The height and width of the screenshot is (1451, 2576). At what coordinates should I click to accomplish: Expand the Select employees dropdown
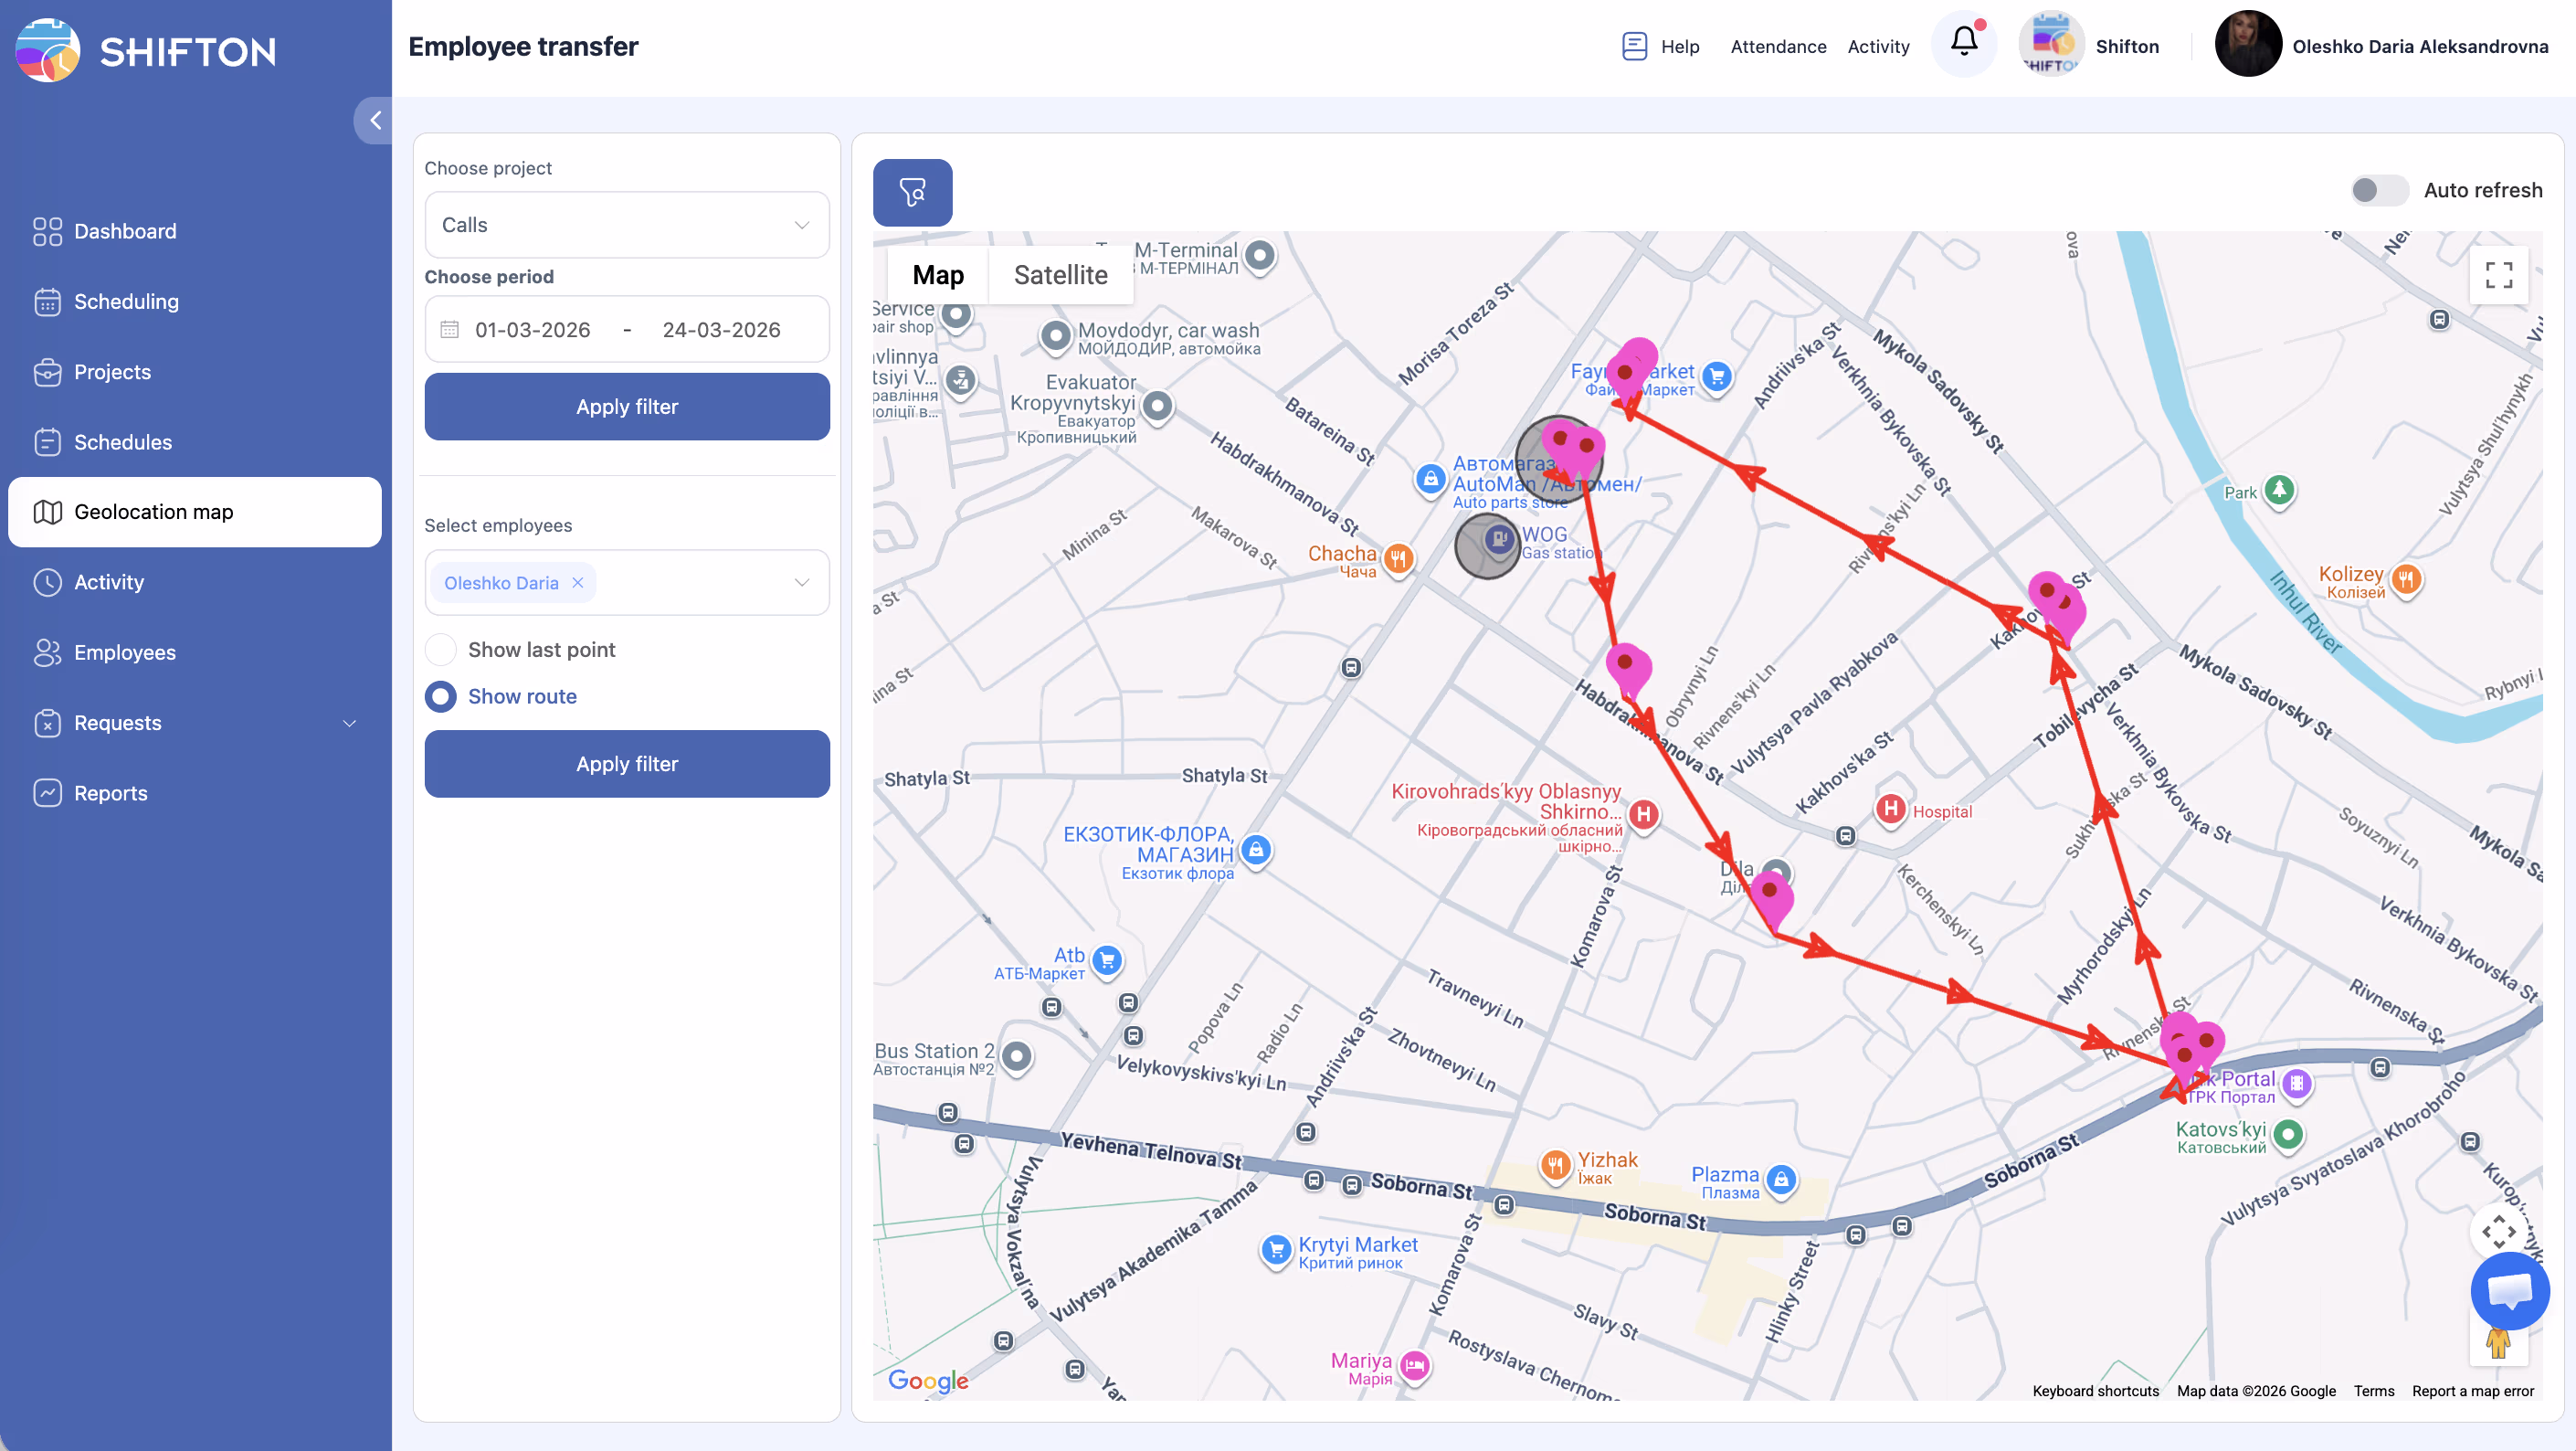pos(801,583)
